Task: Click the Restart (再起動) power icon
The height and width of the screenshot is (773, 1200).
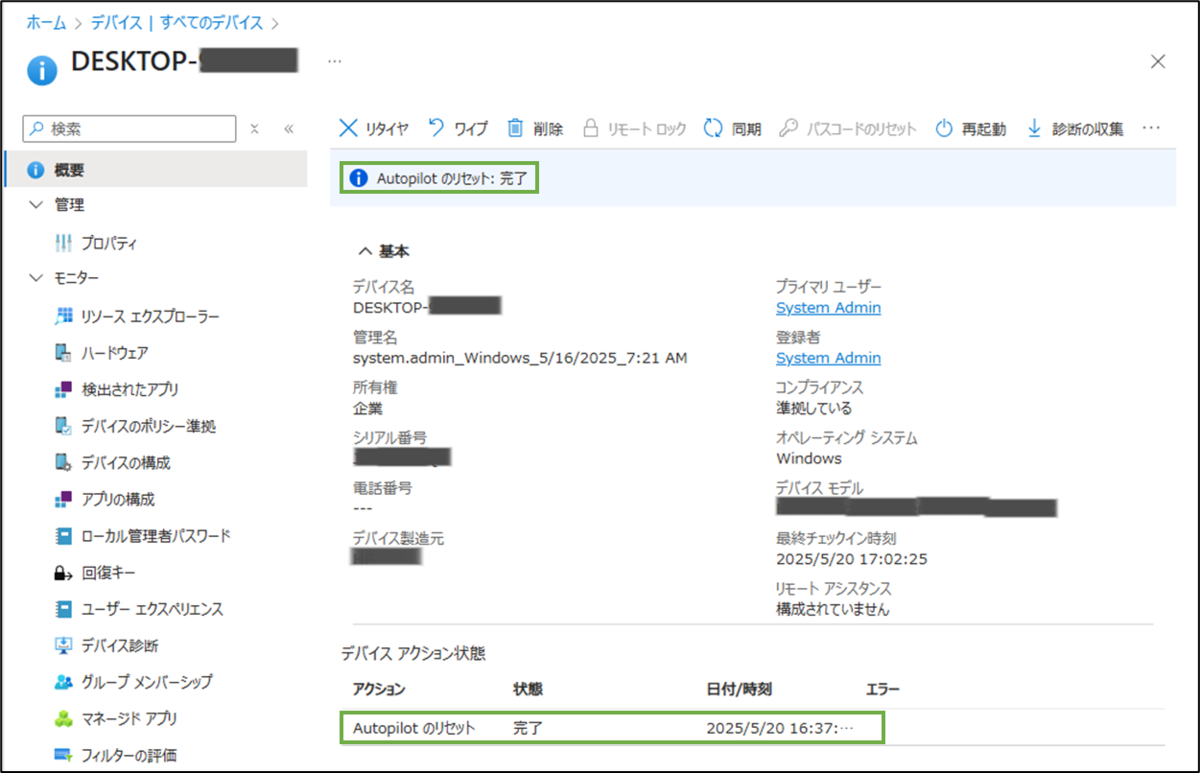Action: [944, 128]
